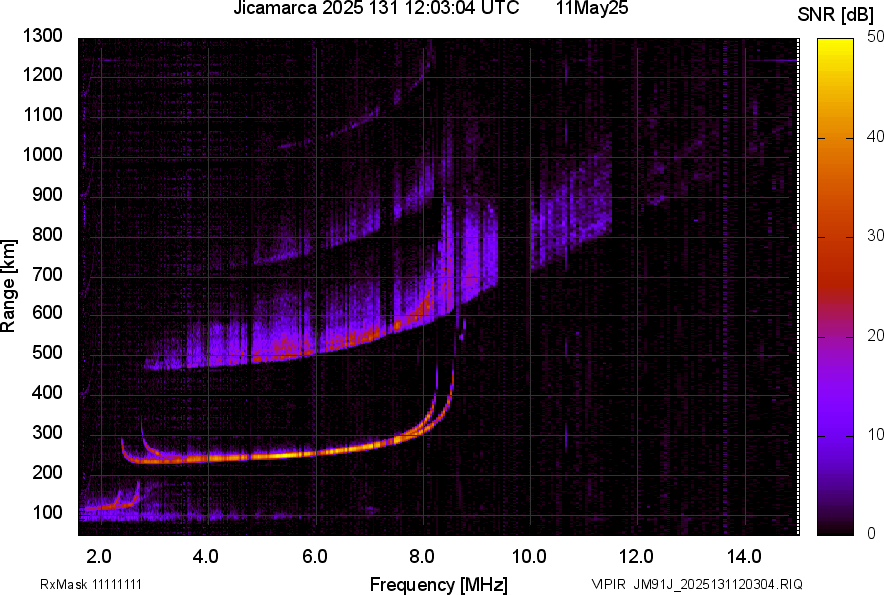Click the title text 'Jicamarca 2025 131 12:03:04 UTC'
This screenshot has height=595, width=884.
[x=376, y=8]
